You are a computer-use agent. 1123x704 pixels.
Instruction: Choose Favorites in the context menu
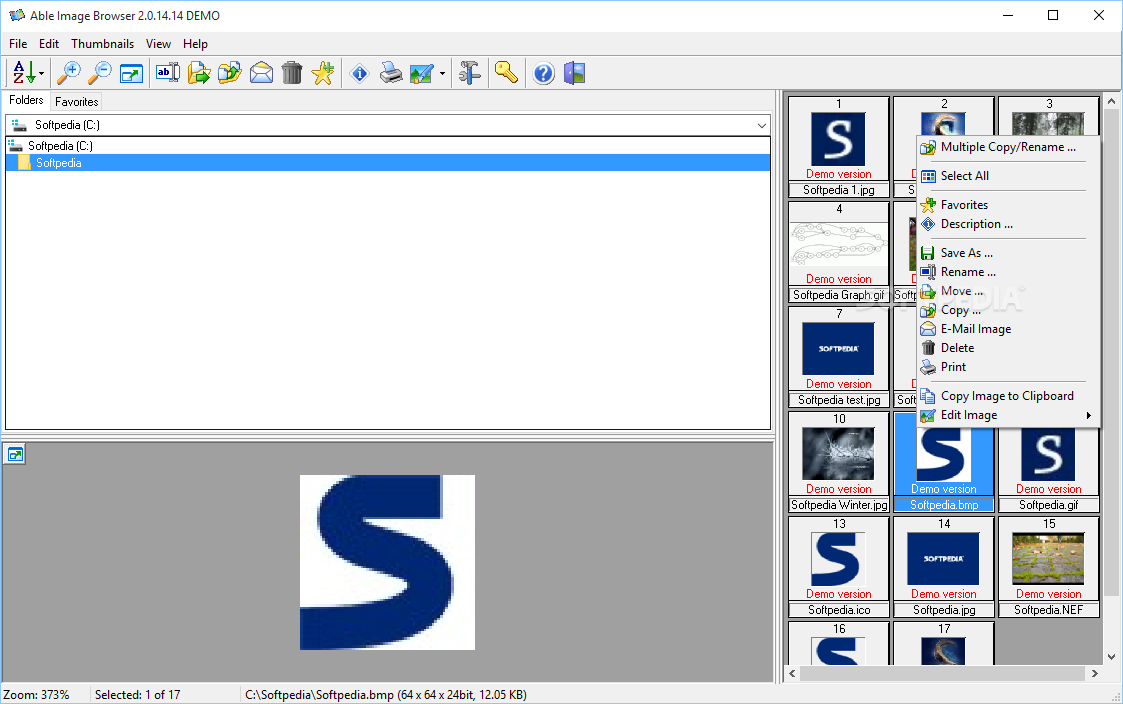click(x=1008, y=205)
